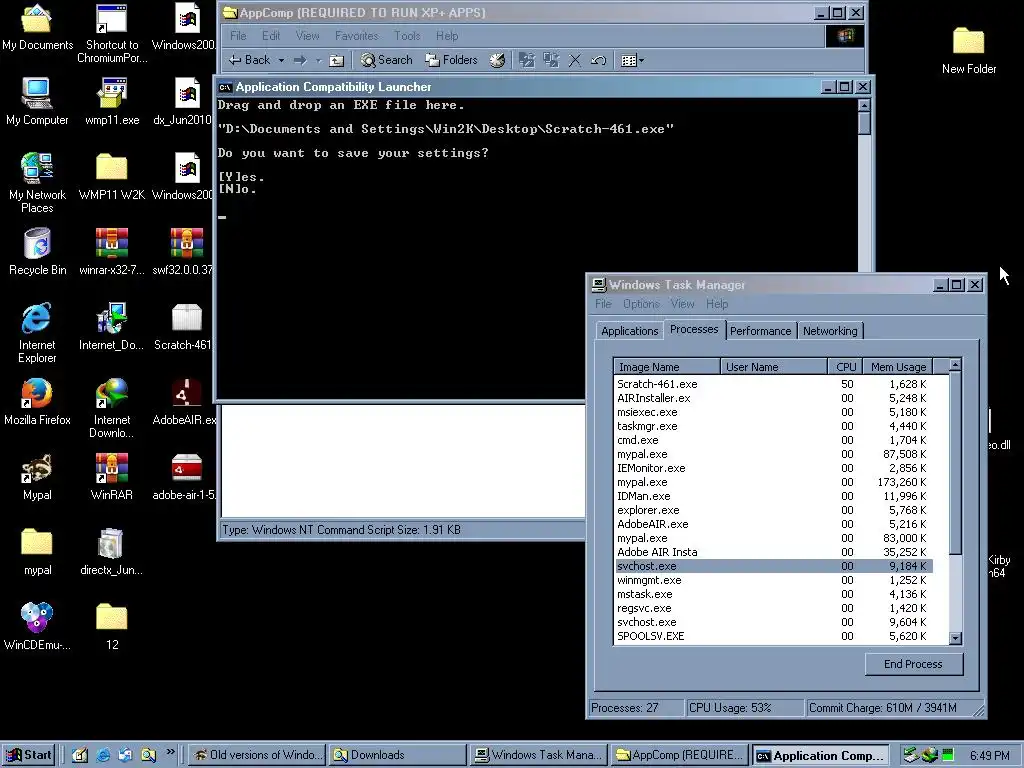
Task: Open the AdobeAIR.exe desktop icon
Action: (185, 402)
